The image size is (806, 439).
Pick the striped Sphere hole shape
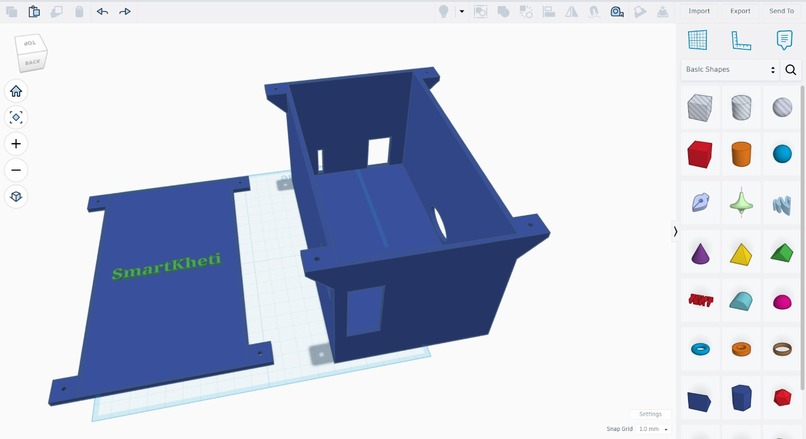782,107
